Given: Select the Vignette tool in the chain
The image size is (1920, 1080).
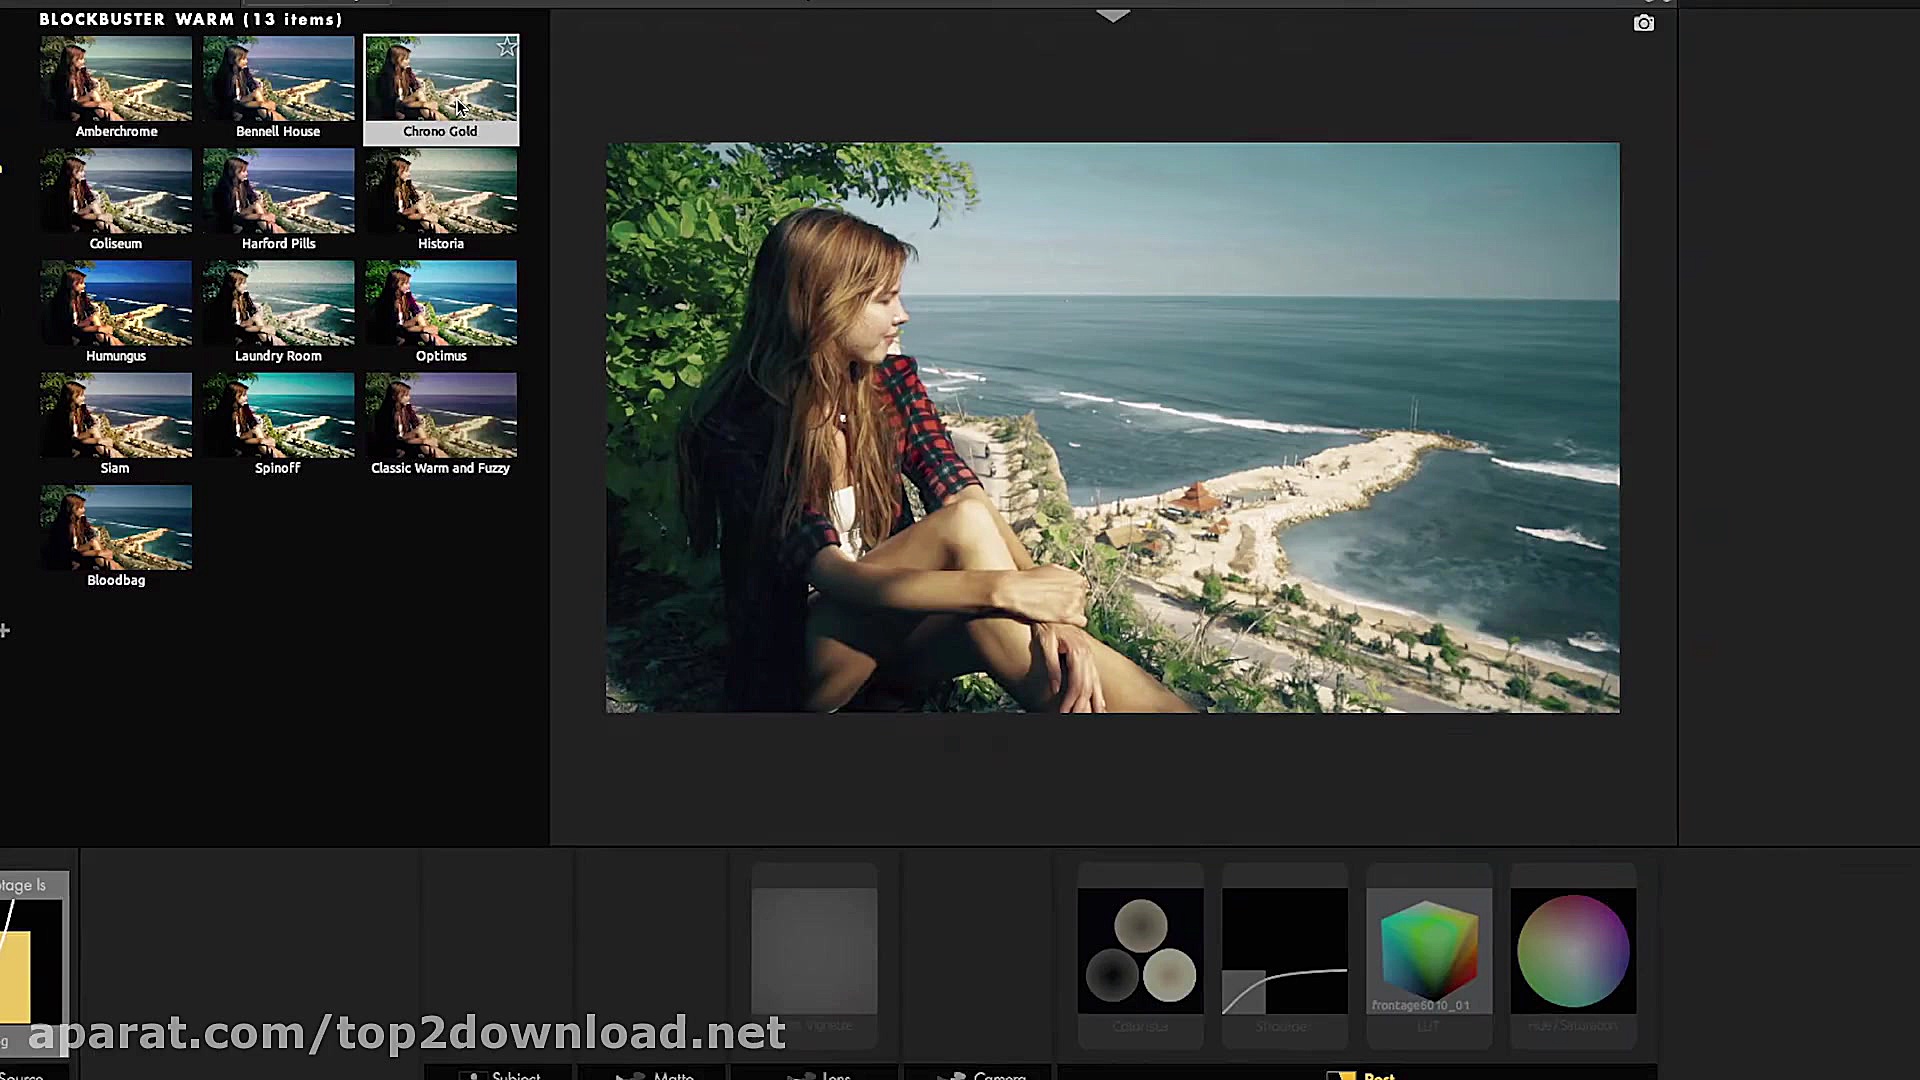Looking at the screenshot, I should (x=814, y=950).
